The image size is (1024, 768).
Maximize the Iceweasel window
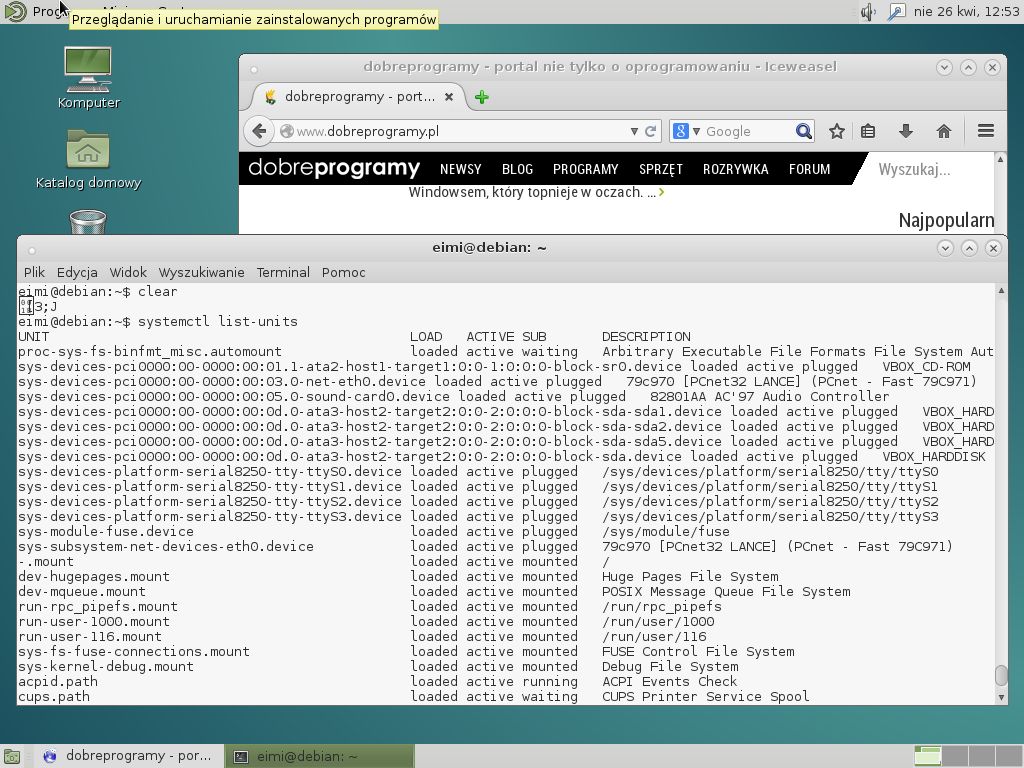968,67
